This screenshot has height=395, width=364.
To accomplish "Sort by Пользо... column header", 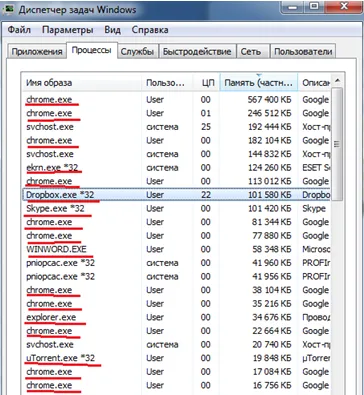I will [168, 83].
